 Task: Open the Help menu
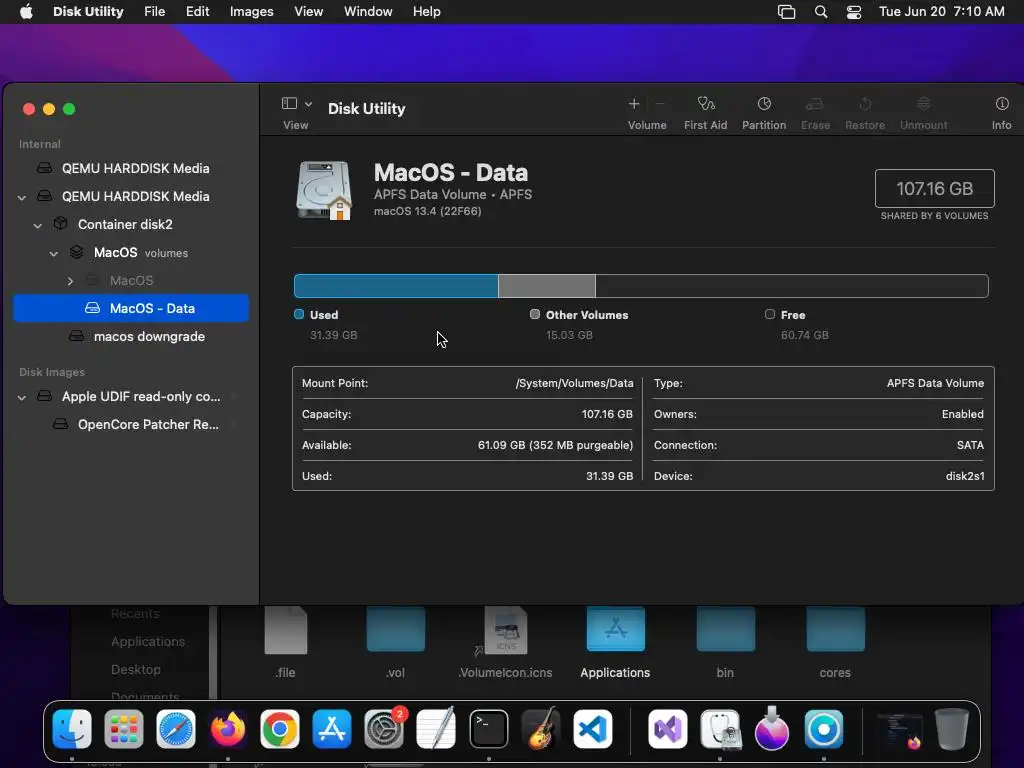tap(426, 12)
